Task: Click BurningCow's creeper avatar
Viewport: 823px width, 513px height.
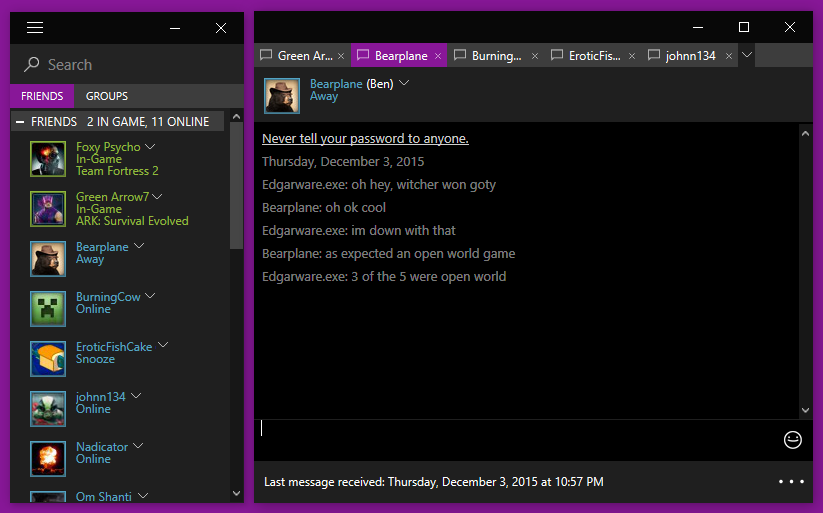Action: (47, 309)
